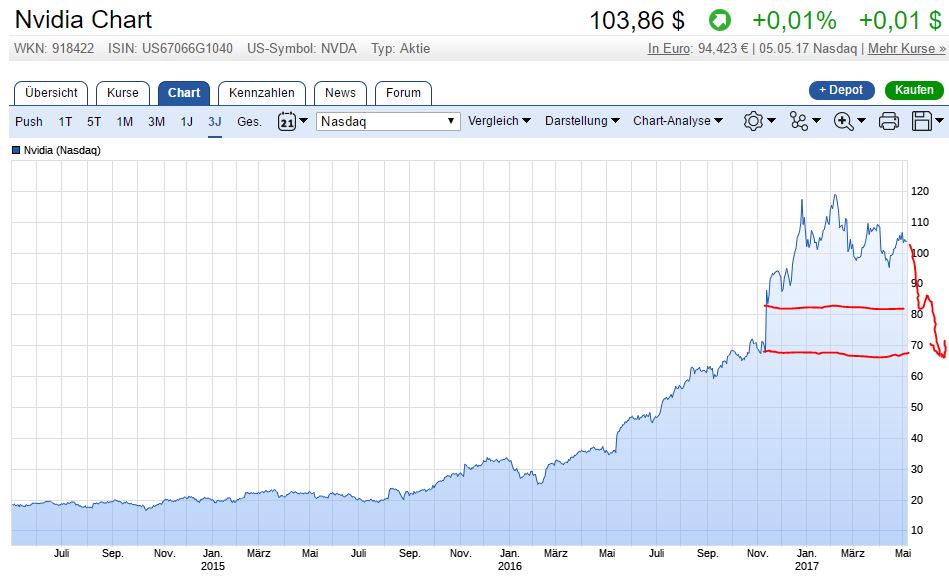Expand the Vergleich comparison menu

[x=500, y=121]
